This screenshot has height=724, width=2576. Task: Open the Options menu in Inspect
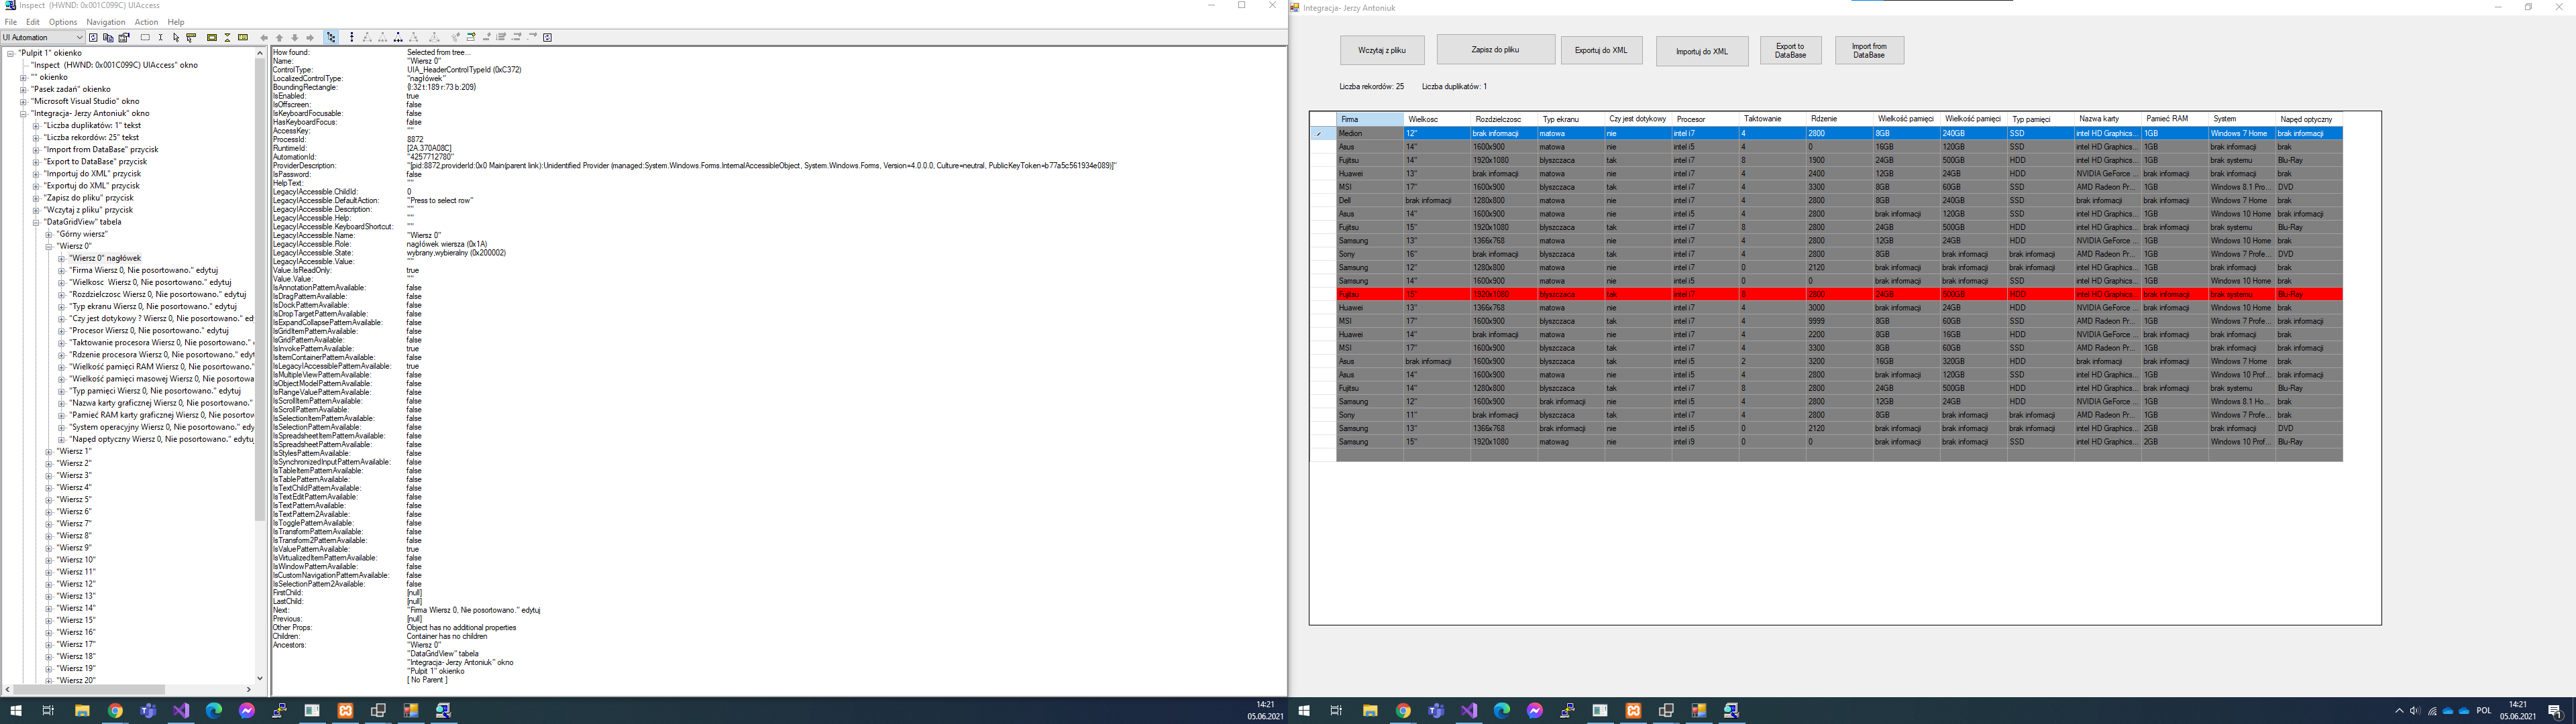[x=62, y=21]
